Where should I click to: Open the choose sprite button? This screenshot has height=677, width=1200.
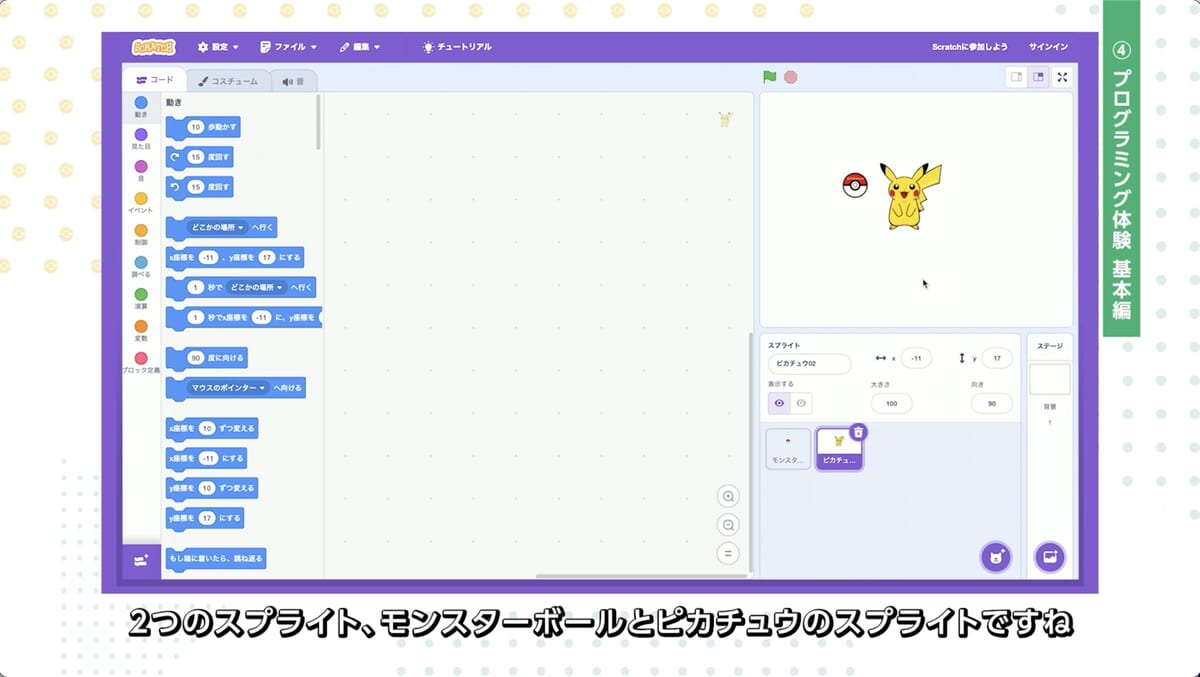click(x=995, y=557)
